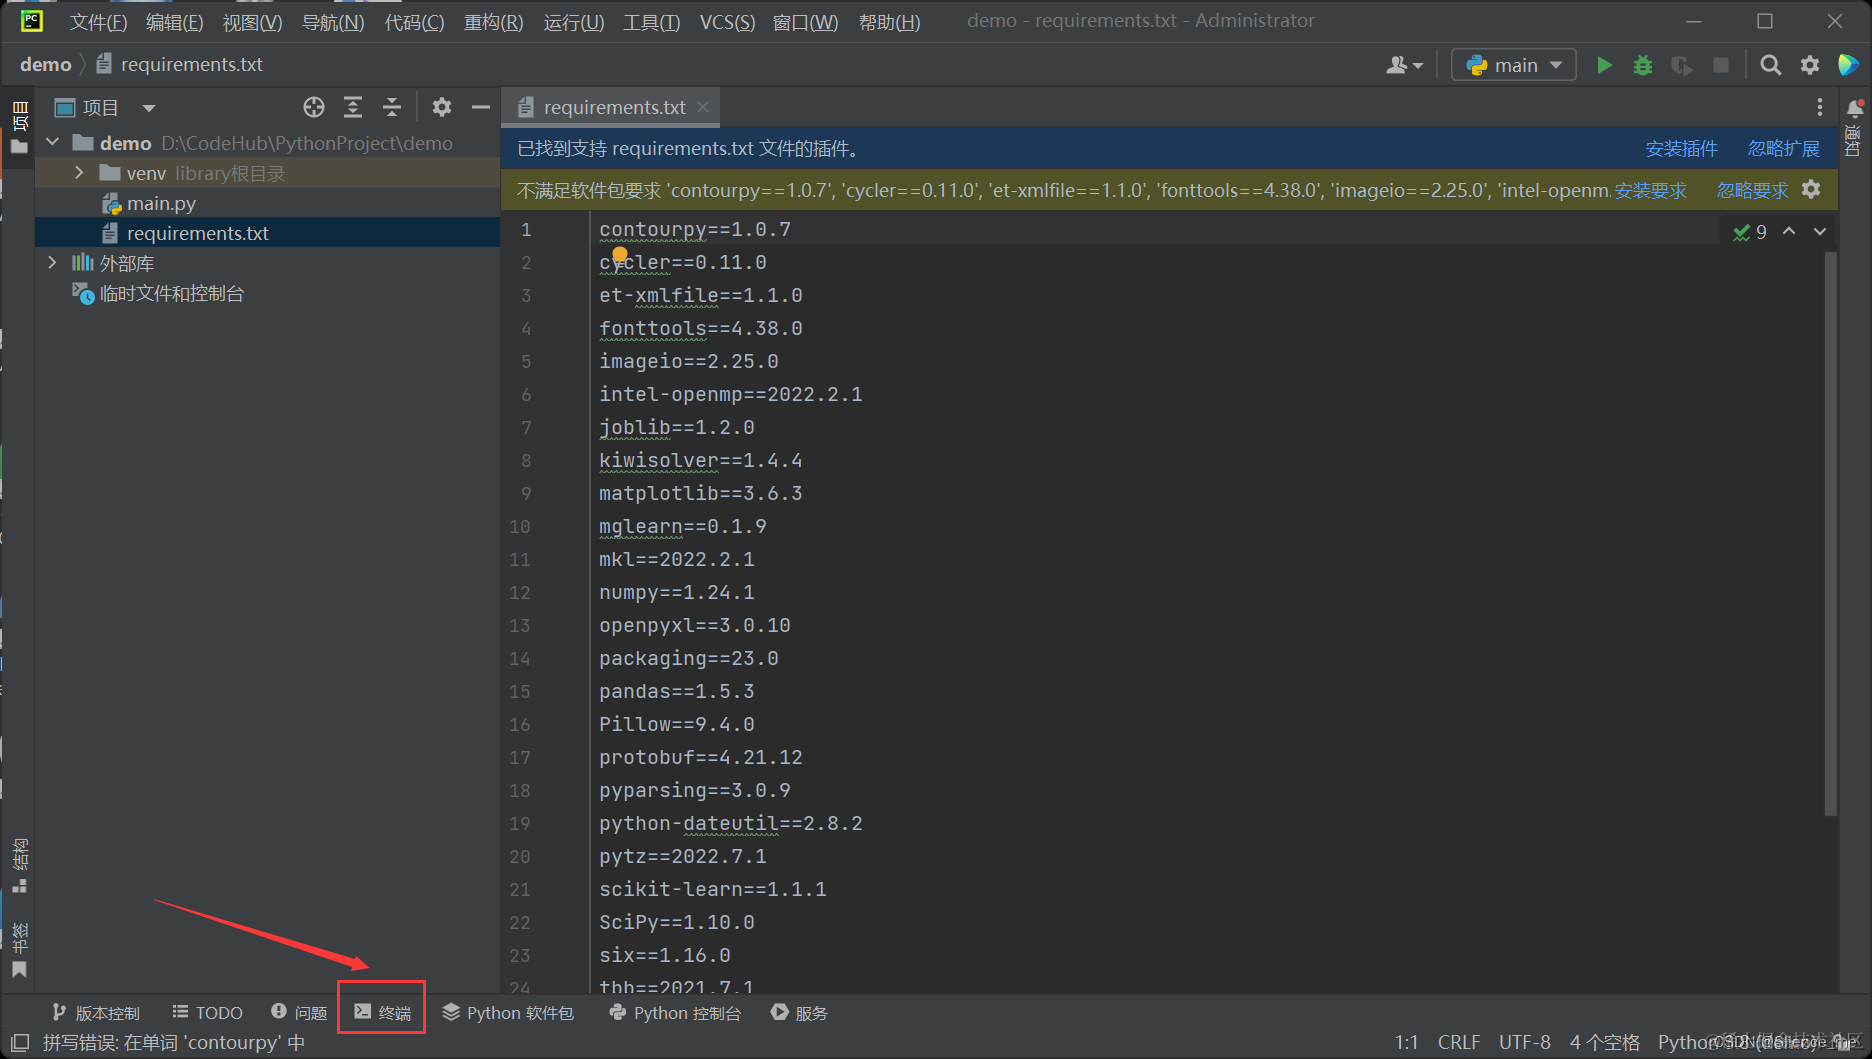Click UTF-8 encoding in status bar
The image size is (1872, 1059).
1524,1043
